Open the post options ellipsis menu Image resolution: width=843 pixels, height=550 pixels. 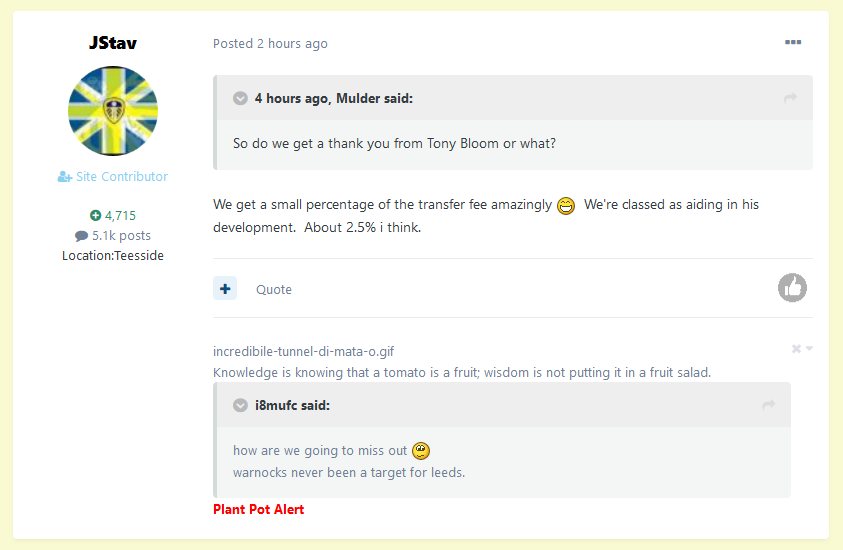point(792,42)
